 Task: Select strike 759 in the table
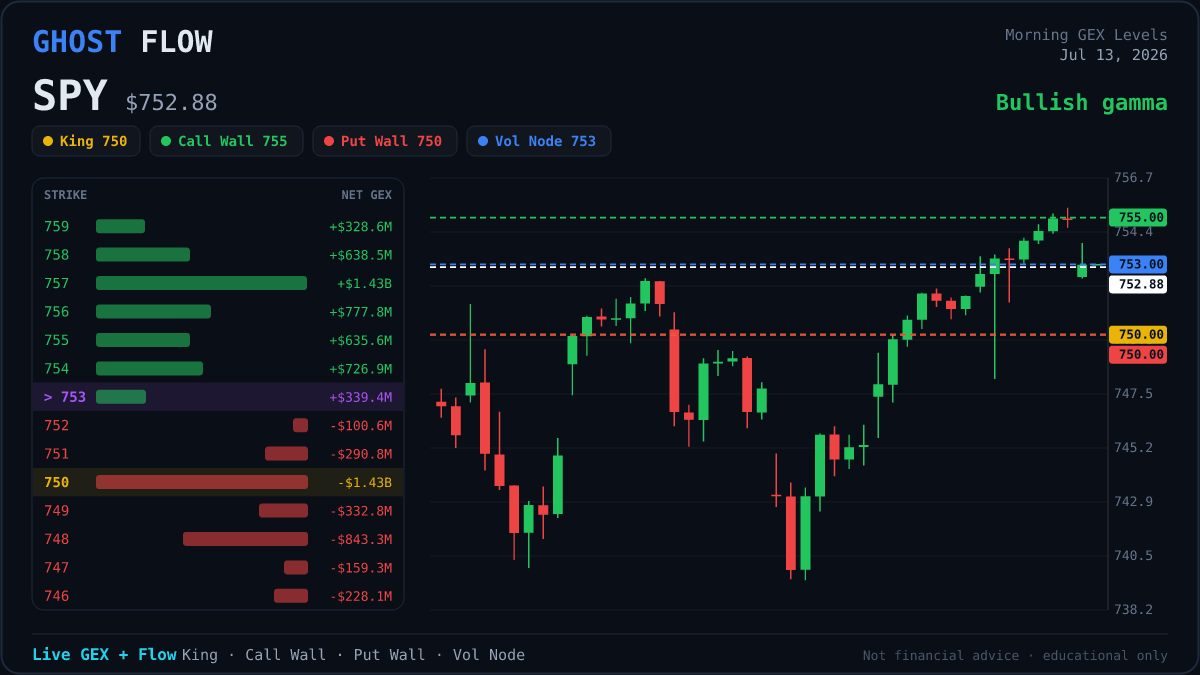(x=57, y=227)
